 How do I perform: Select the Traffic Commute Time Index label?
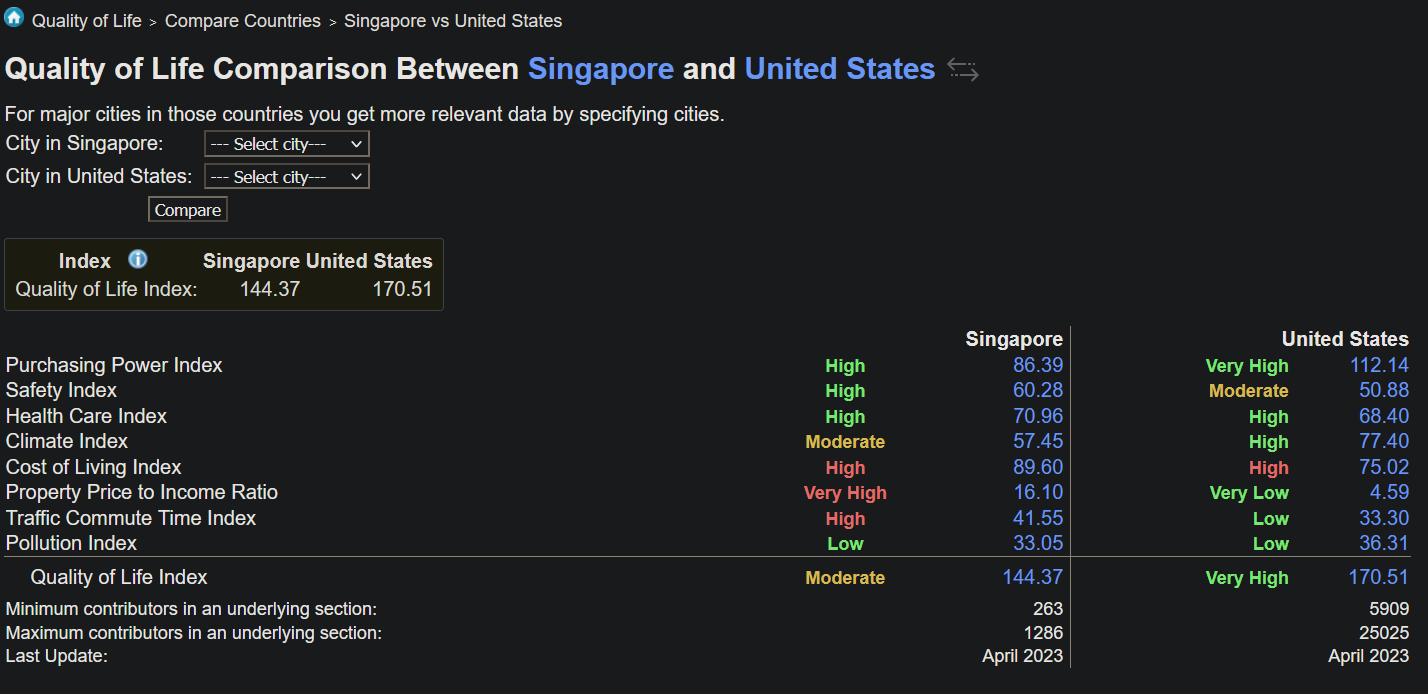(x=131, y=518)
